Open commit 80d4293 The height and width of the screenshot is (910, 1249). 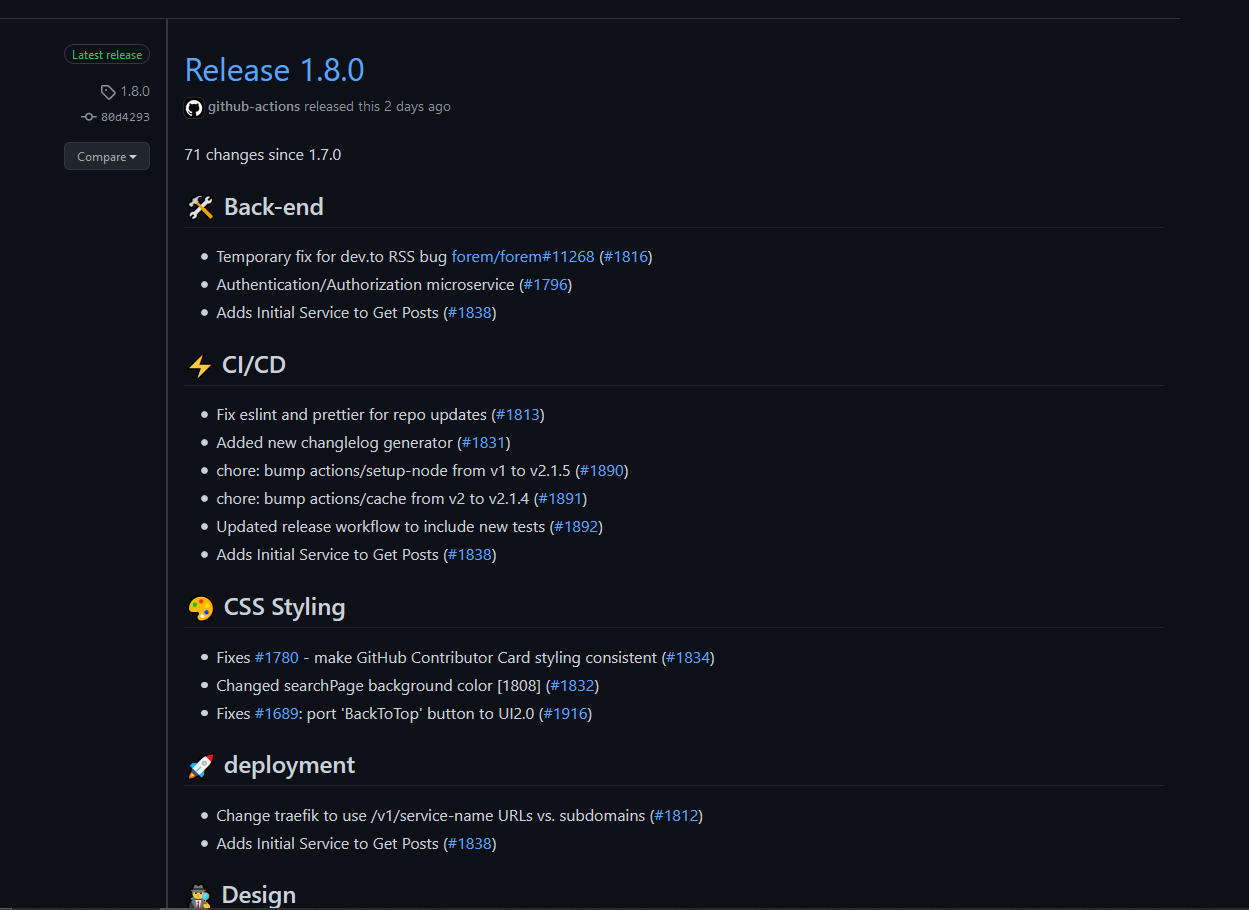(125, 117)
